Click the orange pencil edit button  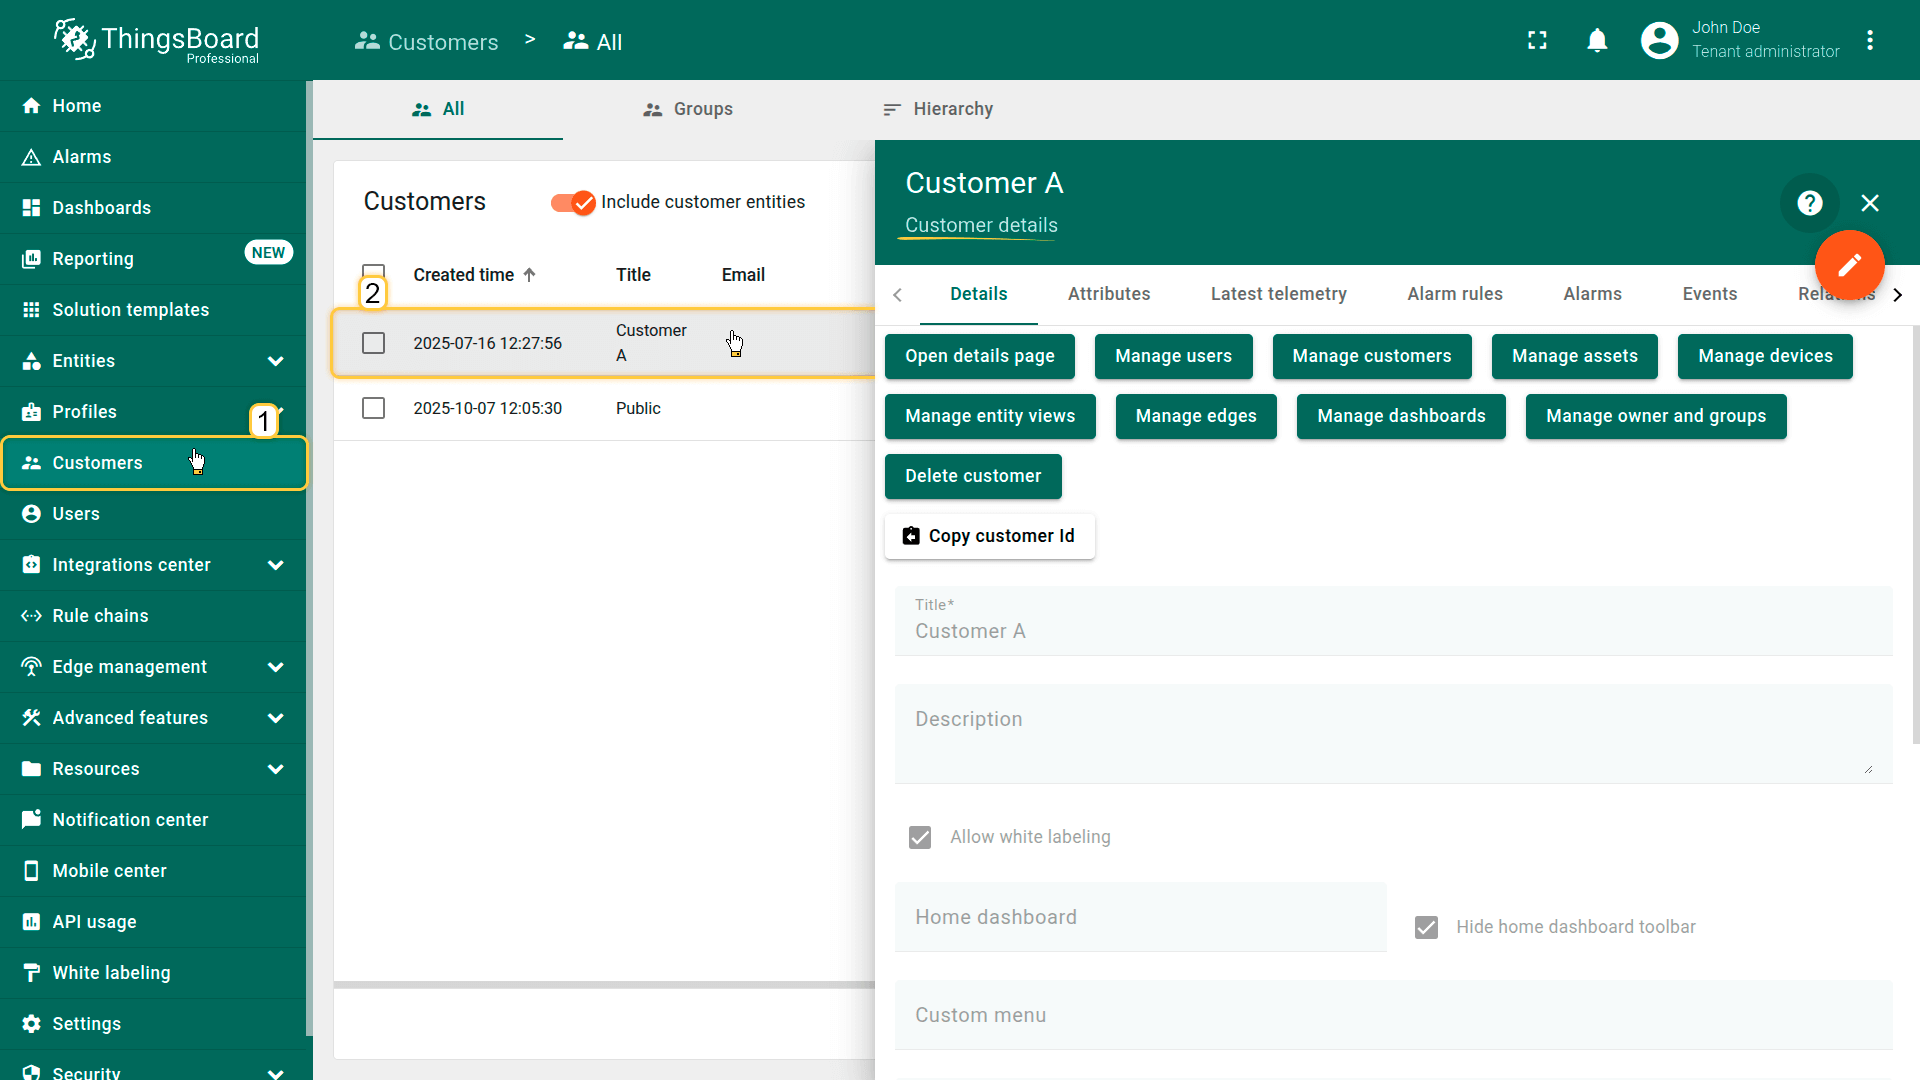(x=1849, y=265)
